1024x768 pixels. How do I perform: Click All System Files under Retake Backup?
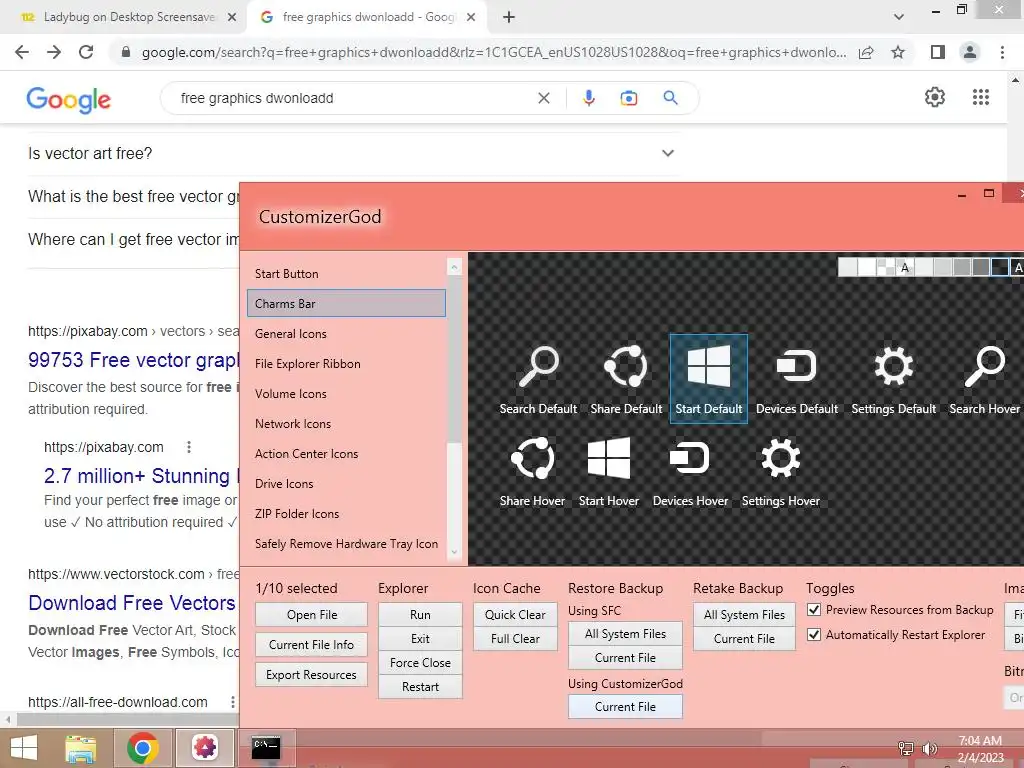[x=744, y=615]
